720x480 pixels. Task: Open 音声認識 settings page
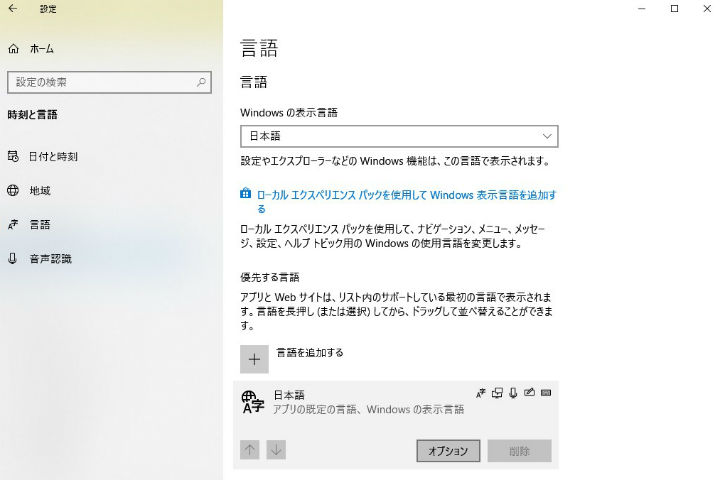coord(51,259)
